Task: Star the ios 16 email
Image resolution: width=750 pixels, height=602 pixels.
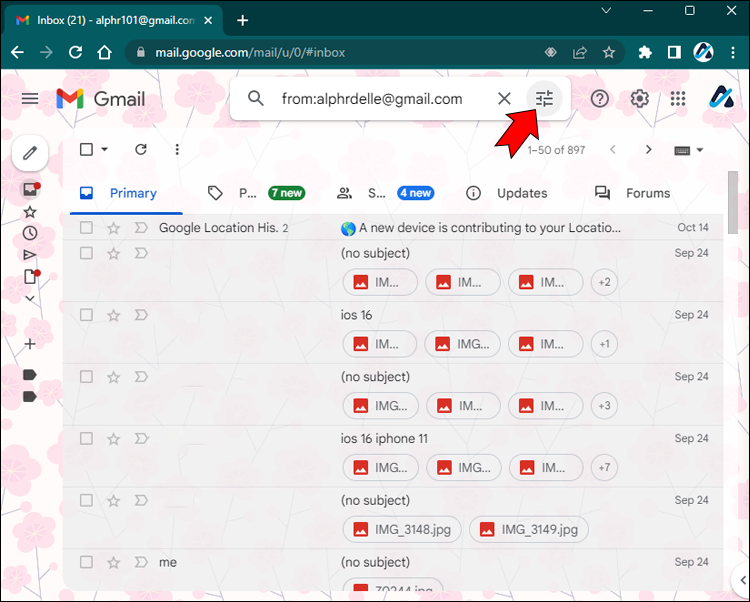Action: point(113,316)
